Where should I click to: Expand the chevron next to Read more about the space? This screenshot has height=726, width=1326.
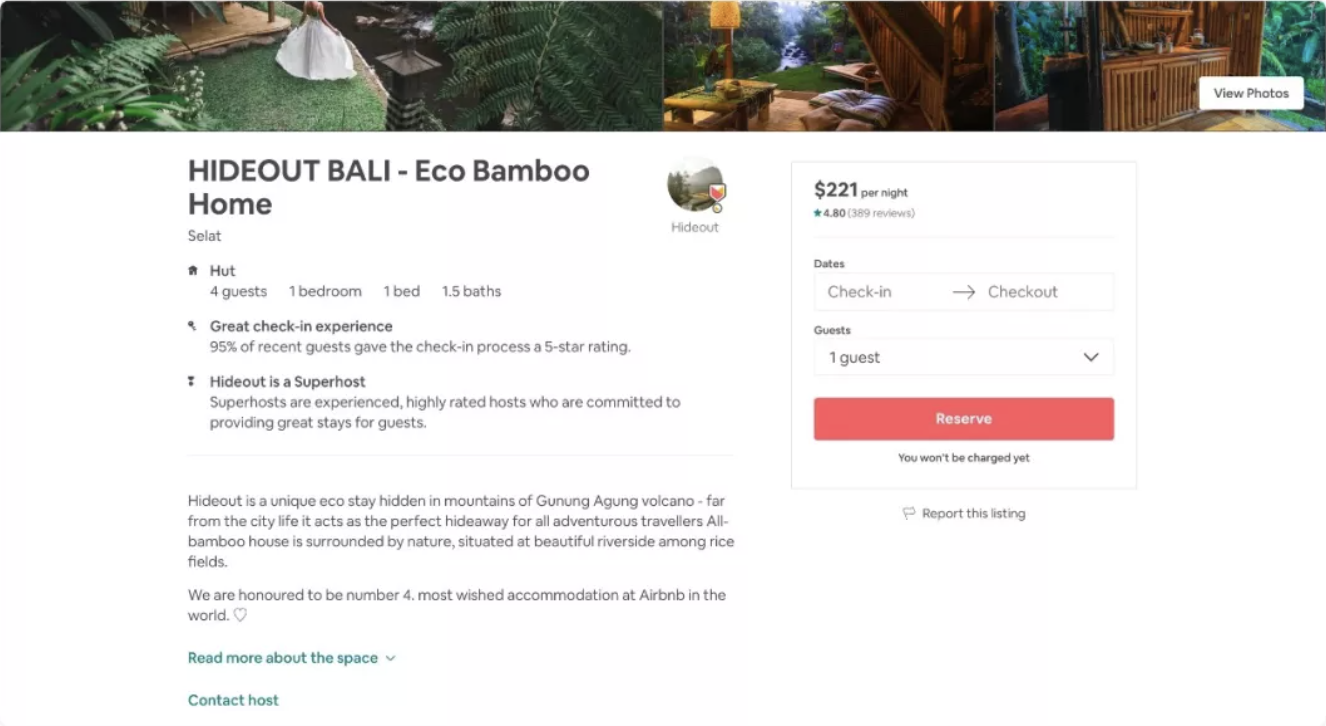391,658
